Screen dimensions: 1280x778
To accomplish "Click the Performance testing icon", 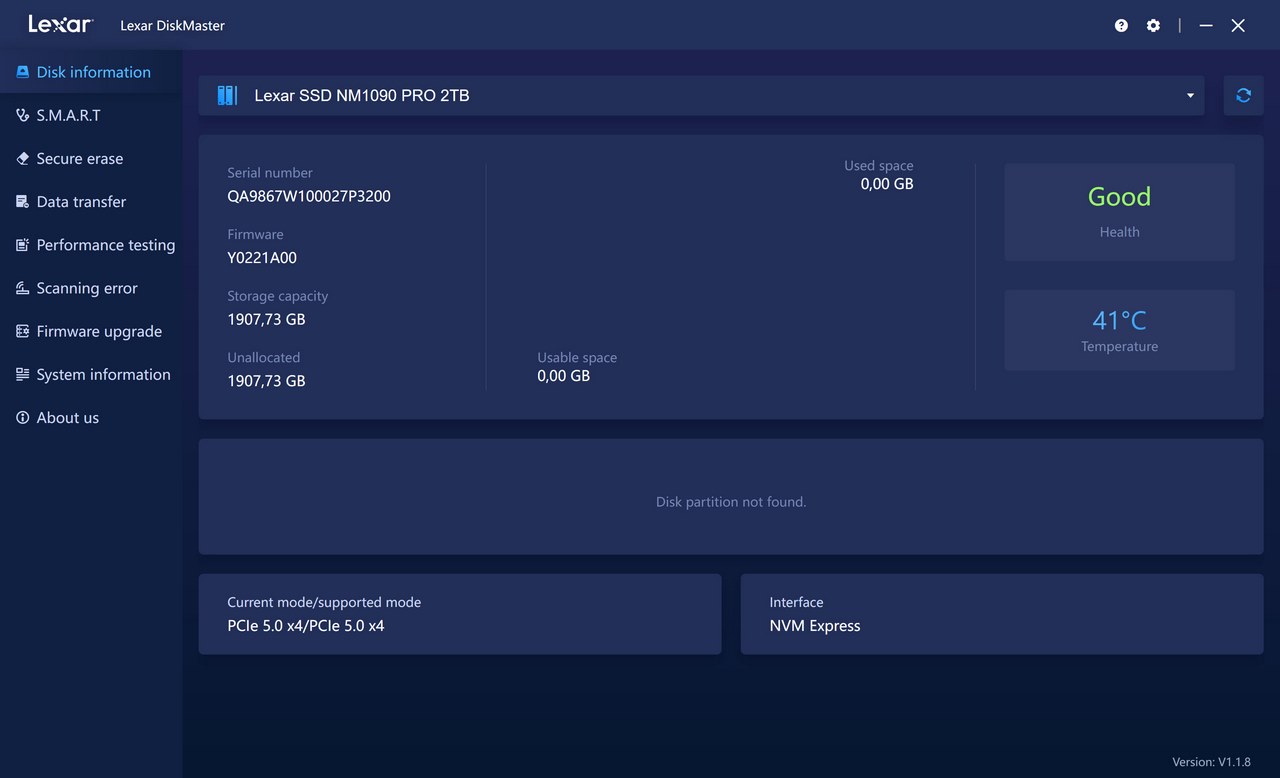I will (x=22, y=245).
